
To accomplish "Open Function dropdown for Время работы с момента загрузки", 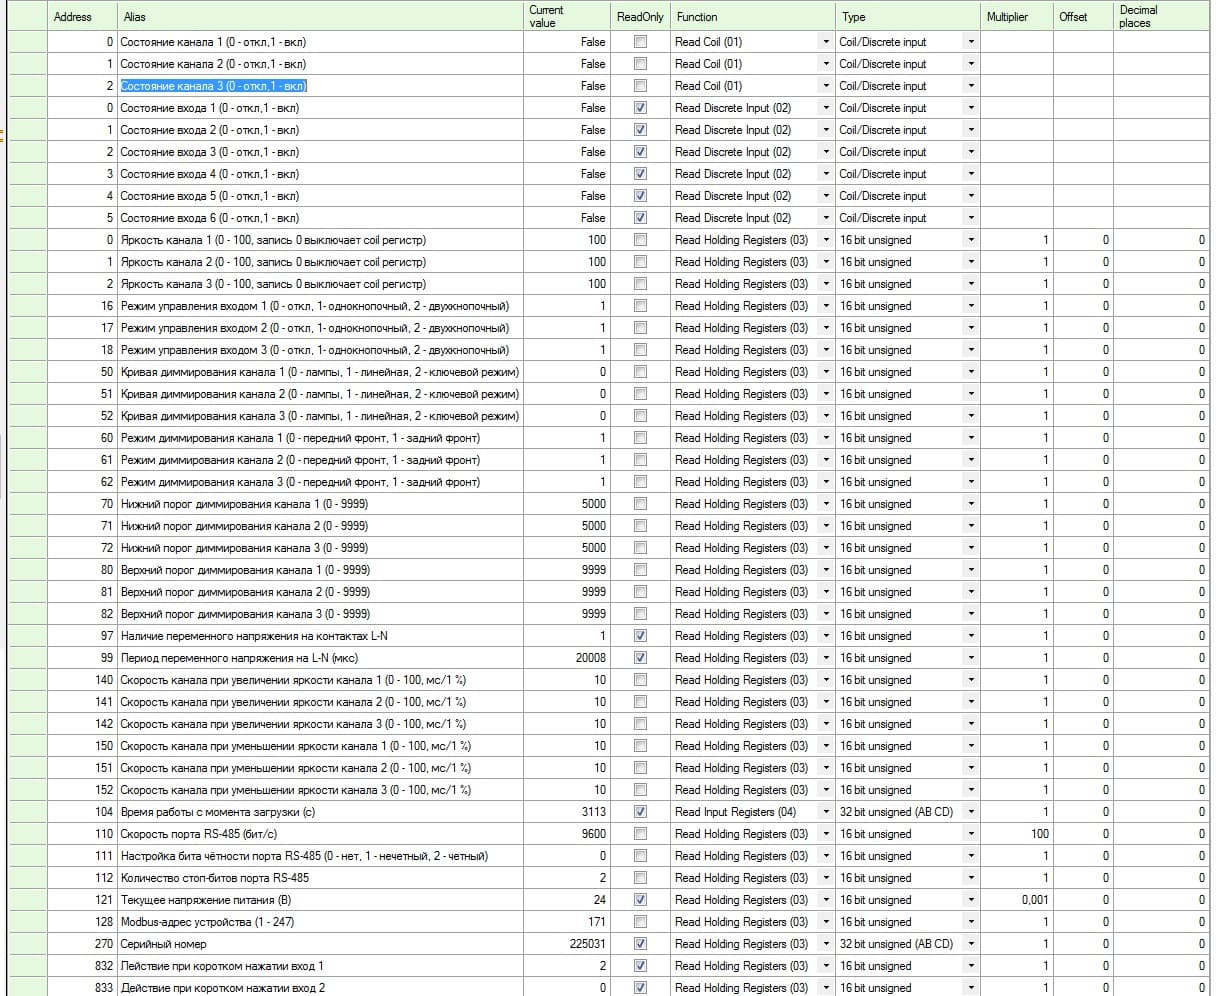I will [826, 812].
